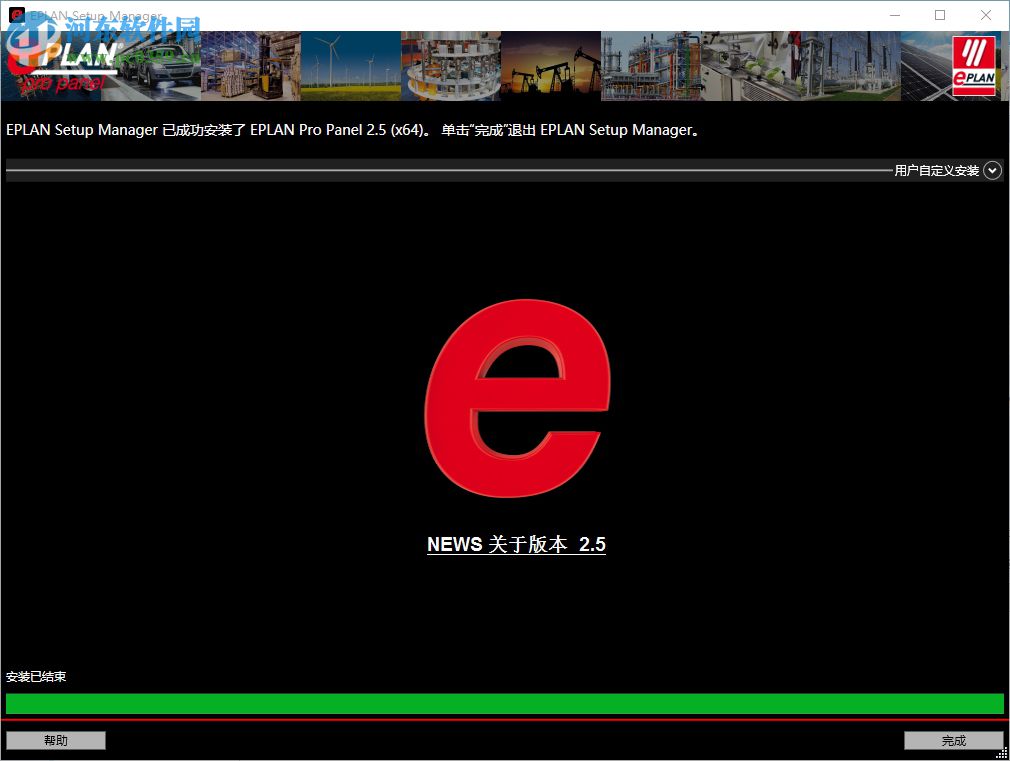The height and width of the screenshot is (761, 1010).
Task: Click the oil pumps sunset banner image
Action: pyautogui.click(x=551, y=66)
